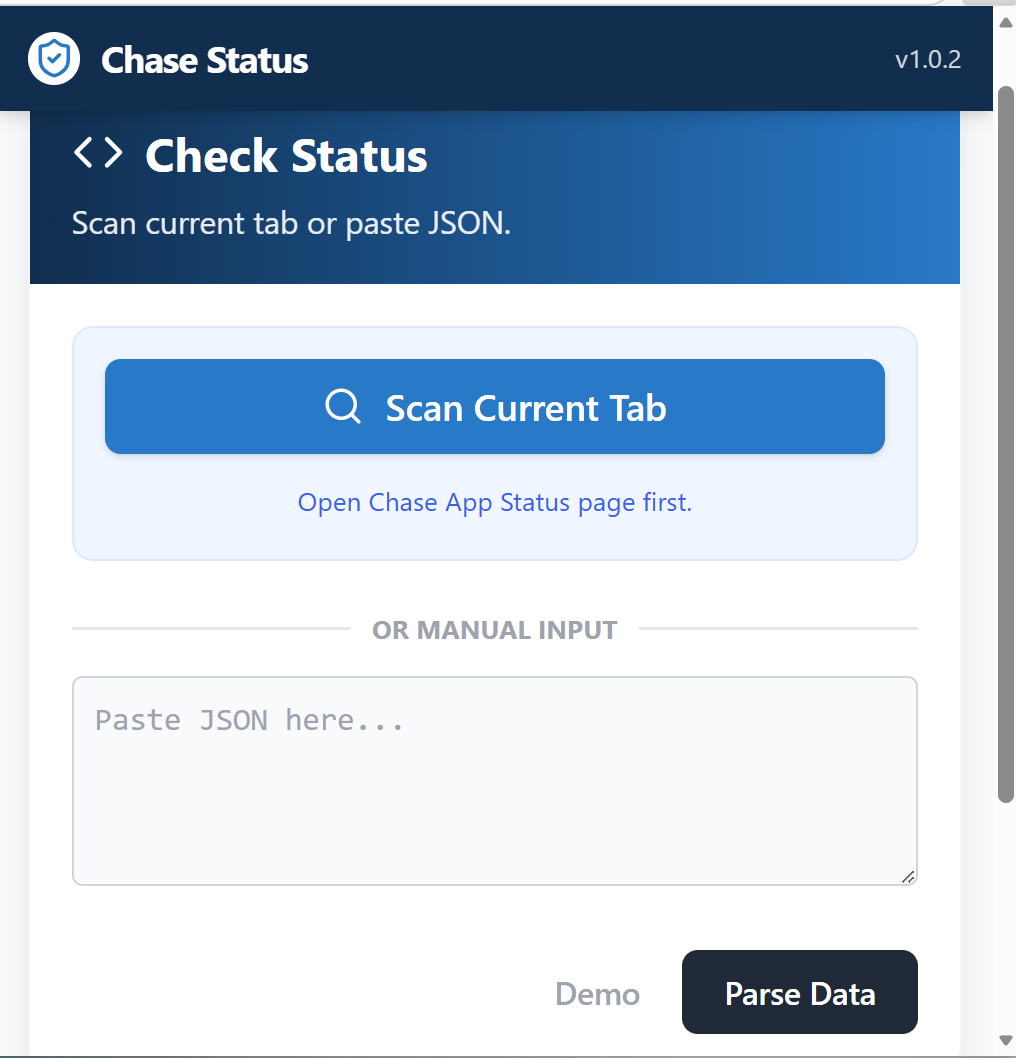
Task: Click the code brackets icon beside Check Status
Action: coord(98,154)
